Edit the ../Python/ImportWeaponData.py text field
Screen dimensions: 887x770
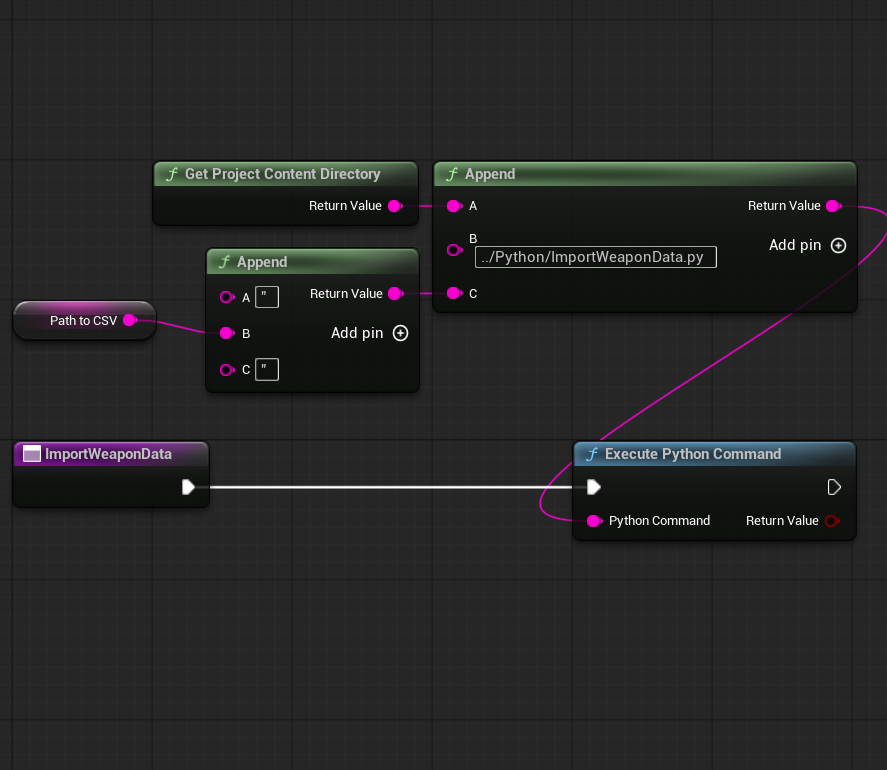(596, 257)
